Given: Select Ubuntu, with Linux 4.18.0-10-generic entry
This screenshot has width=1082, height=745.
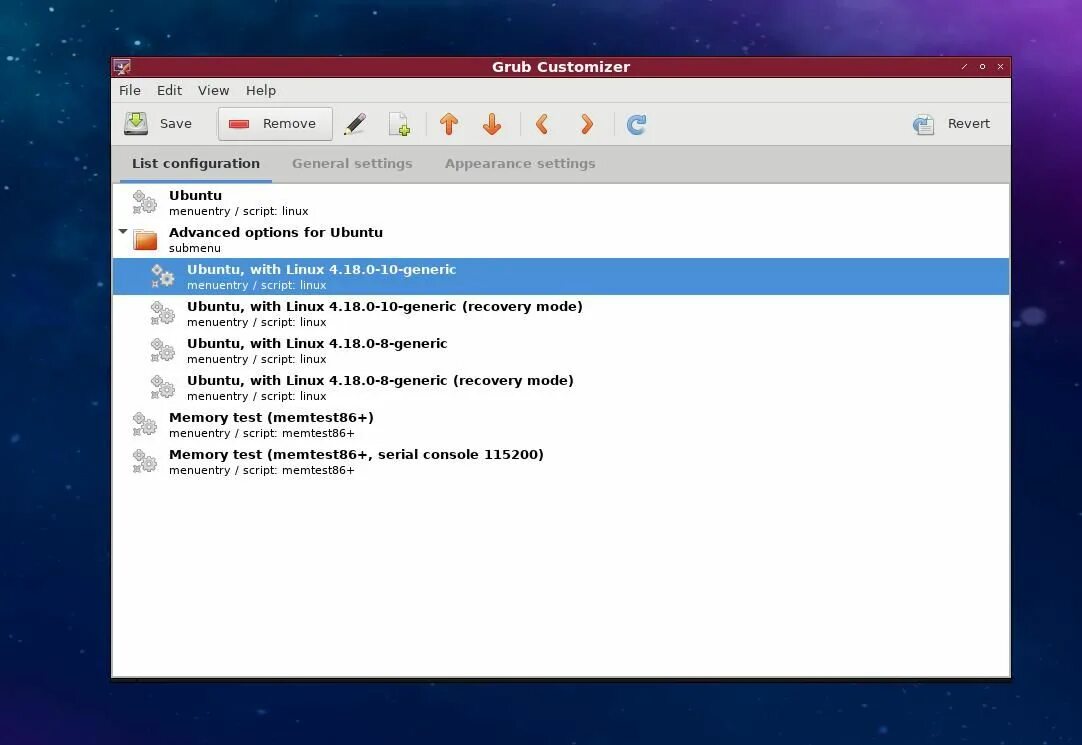Looking at the screenshot, I should point(560,277).
